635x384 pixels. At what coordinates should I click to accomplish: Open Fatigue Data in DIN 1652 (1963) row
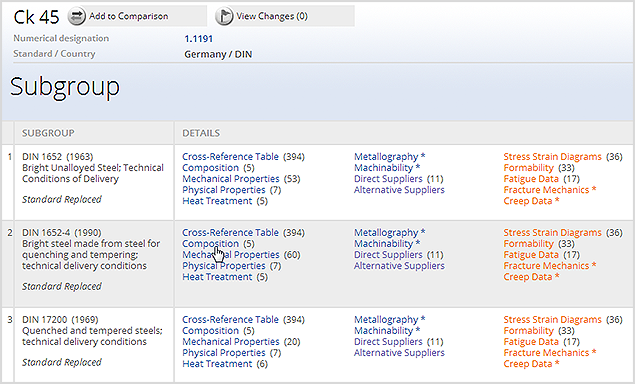point(531,179)
